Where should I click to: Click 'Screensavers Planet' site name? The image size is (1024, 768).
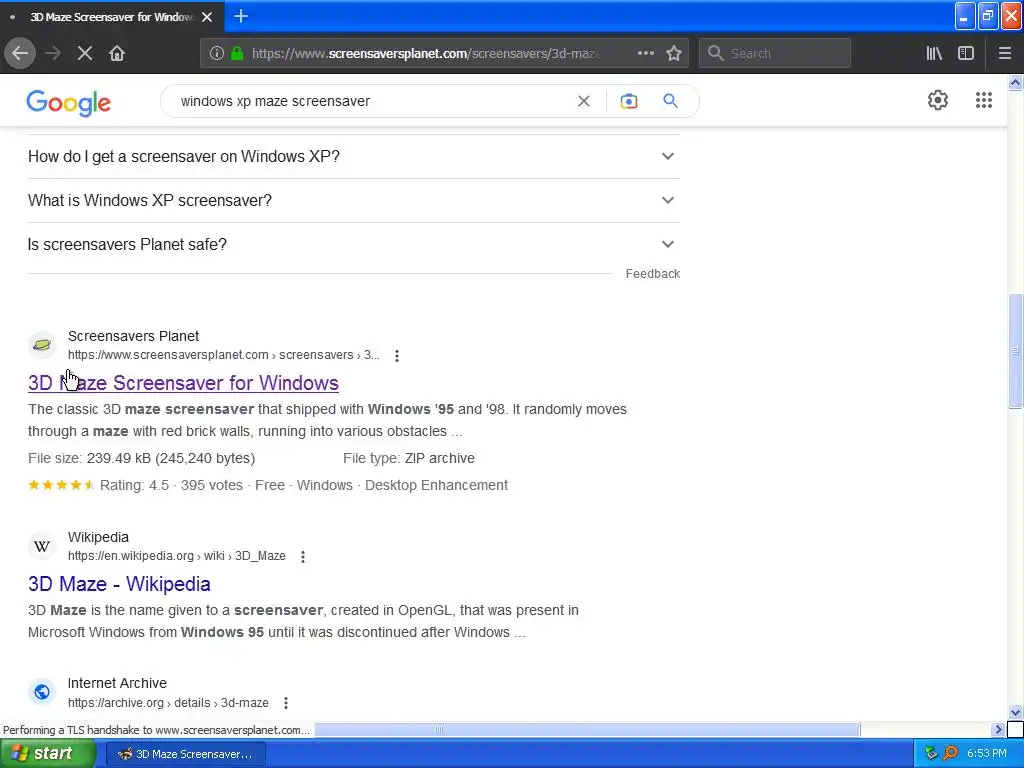pyautogui.click(x=133, y=336)
